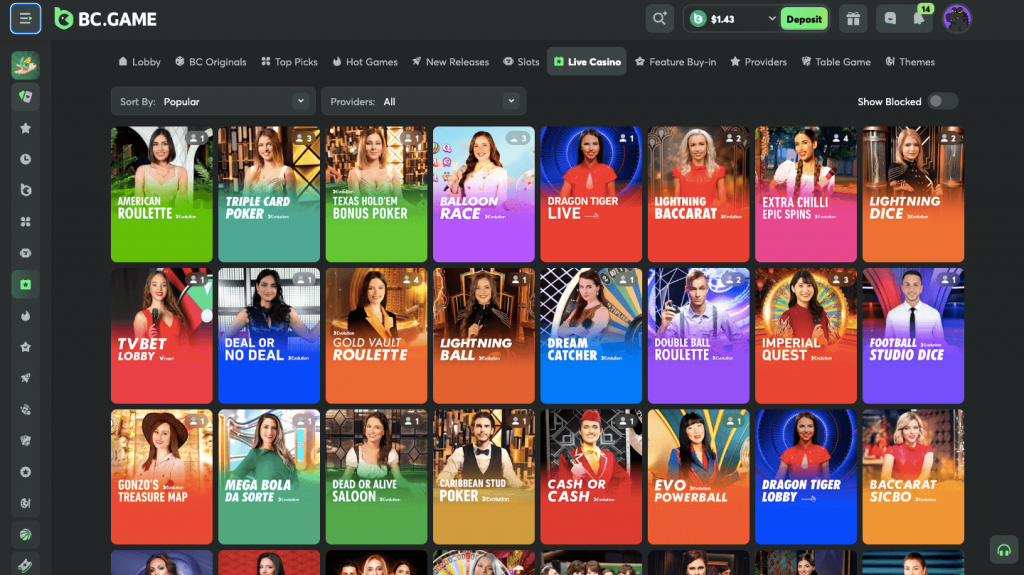1024x575 pixels.
Task: Switch to the Table Game tab
Action: click(x=836, y=61)
